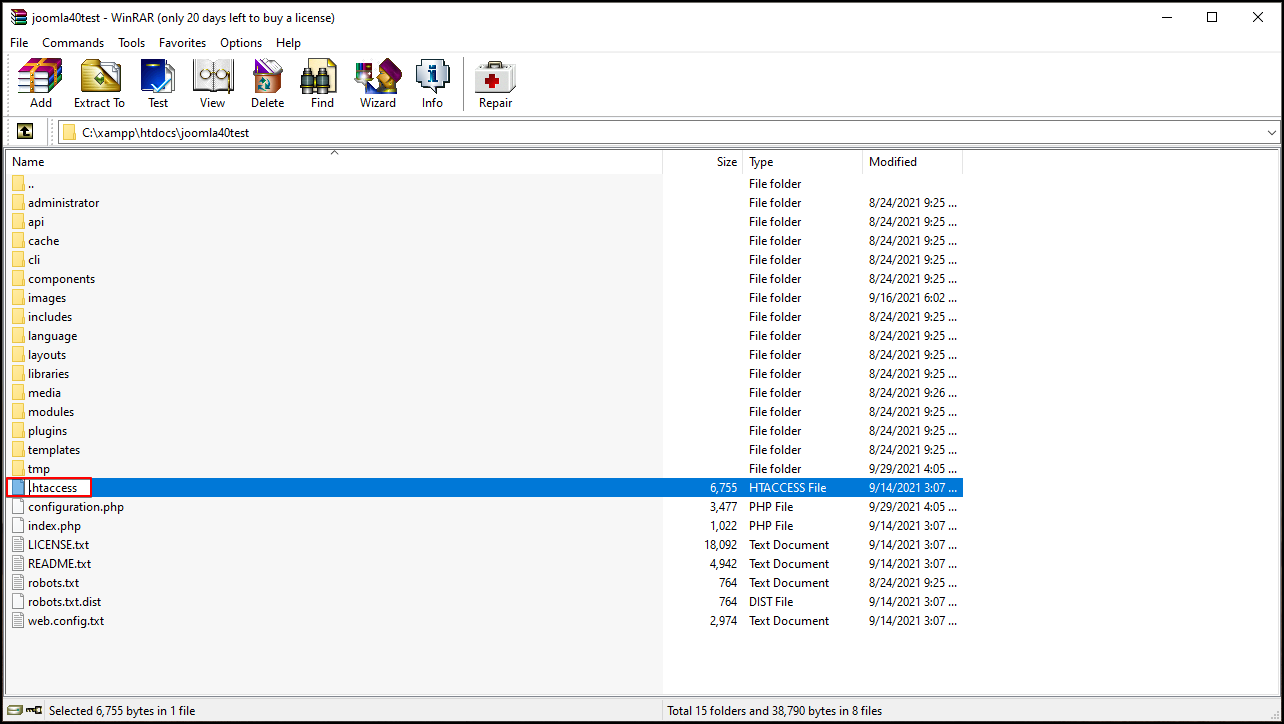Image resolution: width=1284 pixels, height=724 pixels.
Task: Go up one level with arrow button
Action: pyautogui.click(x=25, y=132)
